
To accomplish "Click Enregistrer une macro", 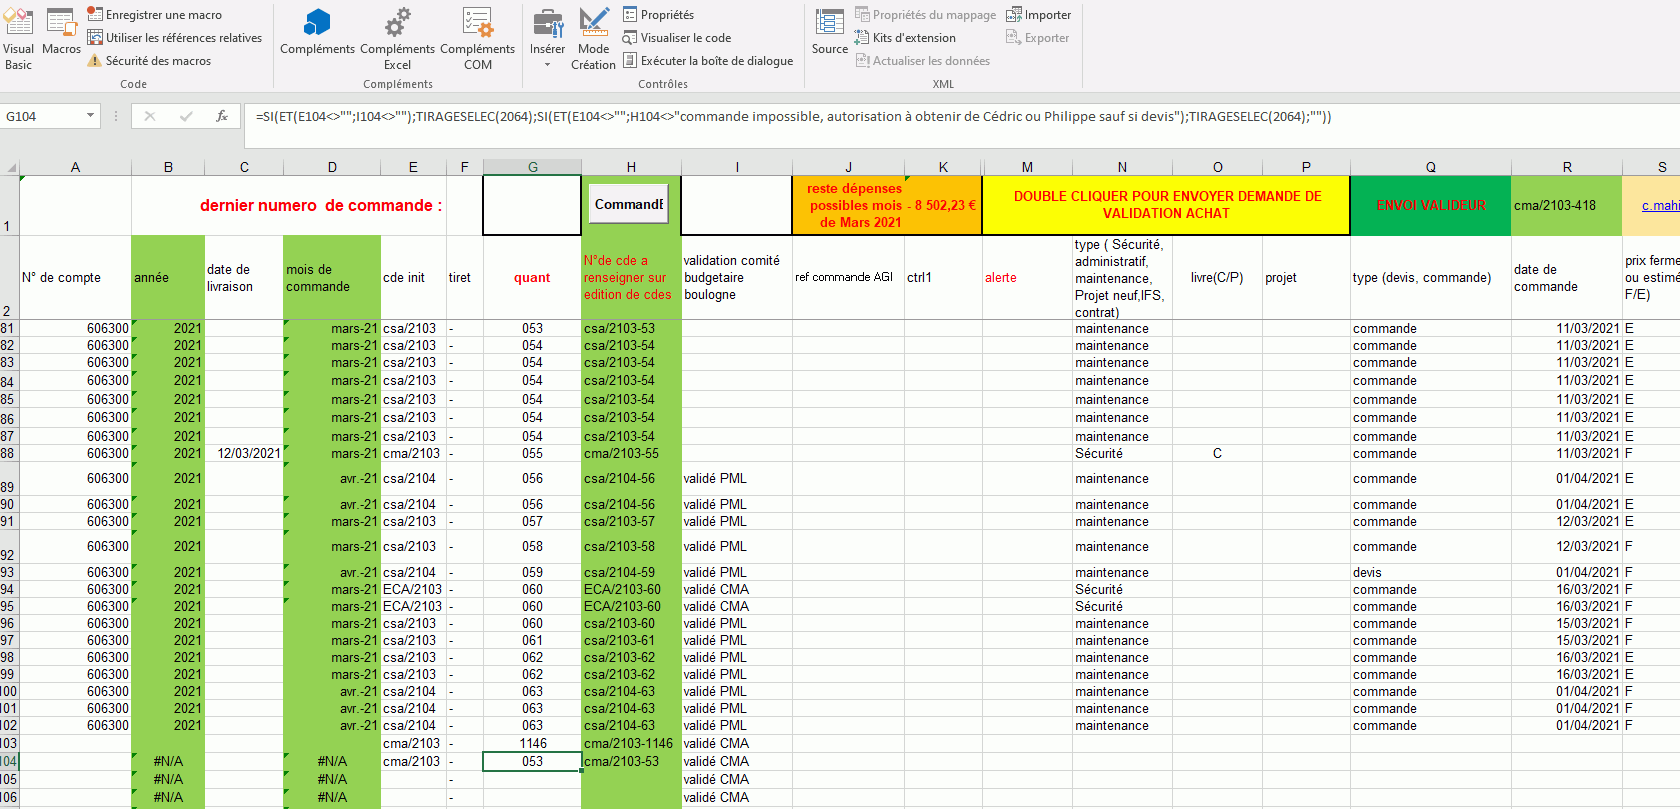I will point(155,15).
